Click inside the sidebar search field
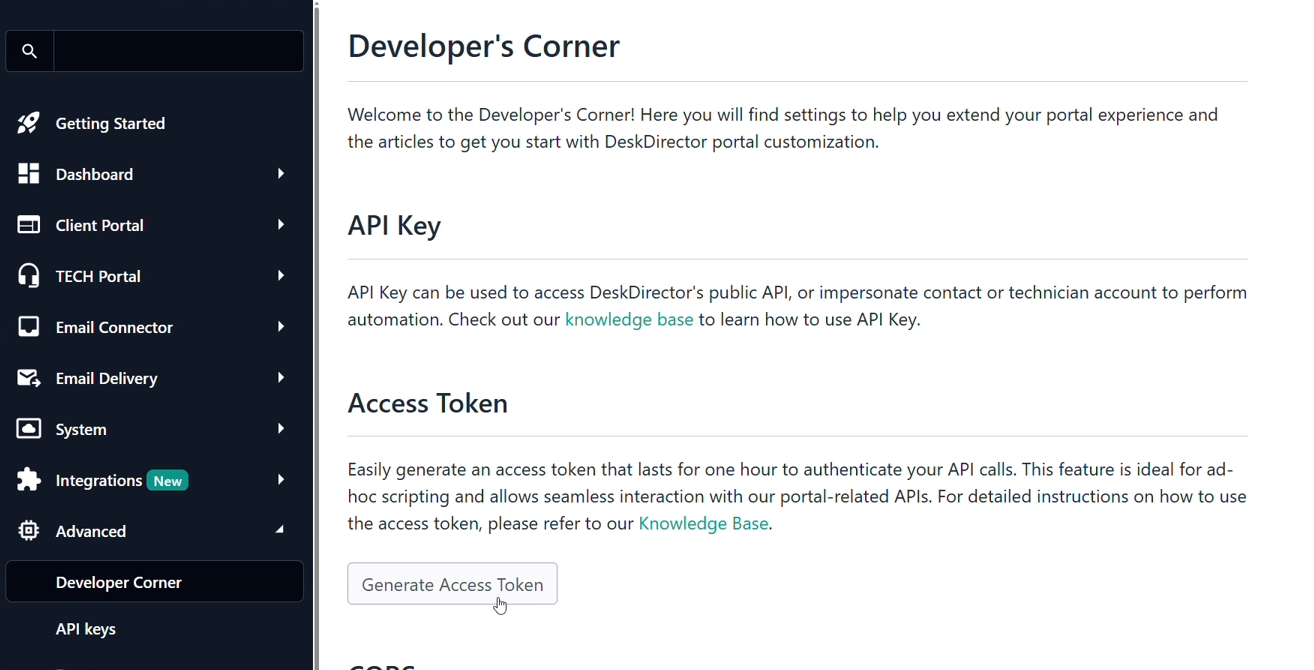This screenshot has height=670, width=1314. point(178,51)
